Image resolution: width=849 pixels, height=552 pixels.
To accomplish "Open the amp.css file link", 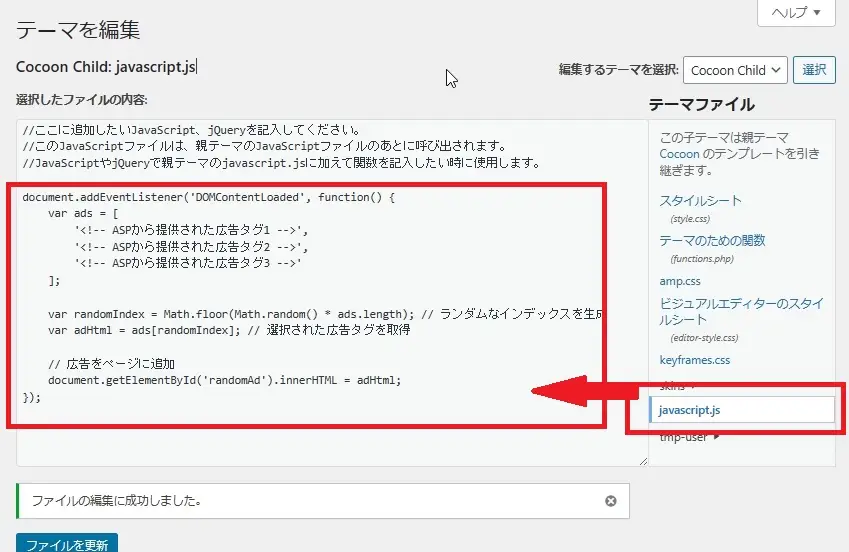I will 680,281.
